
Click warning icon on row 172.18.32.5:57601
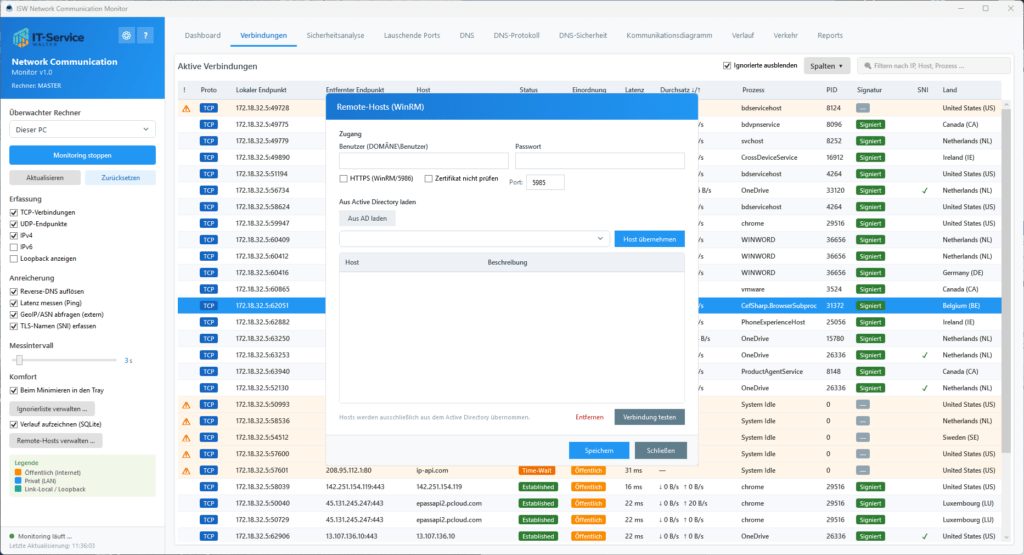[186, 471]
